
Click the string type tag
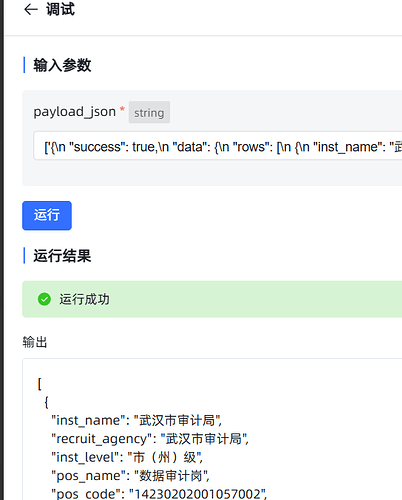pos(149,112)
